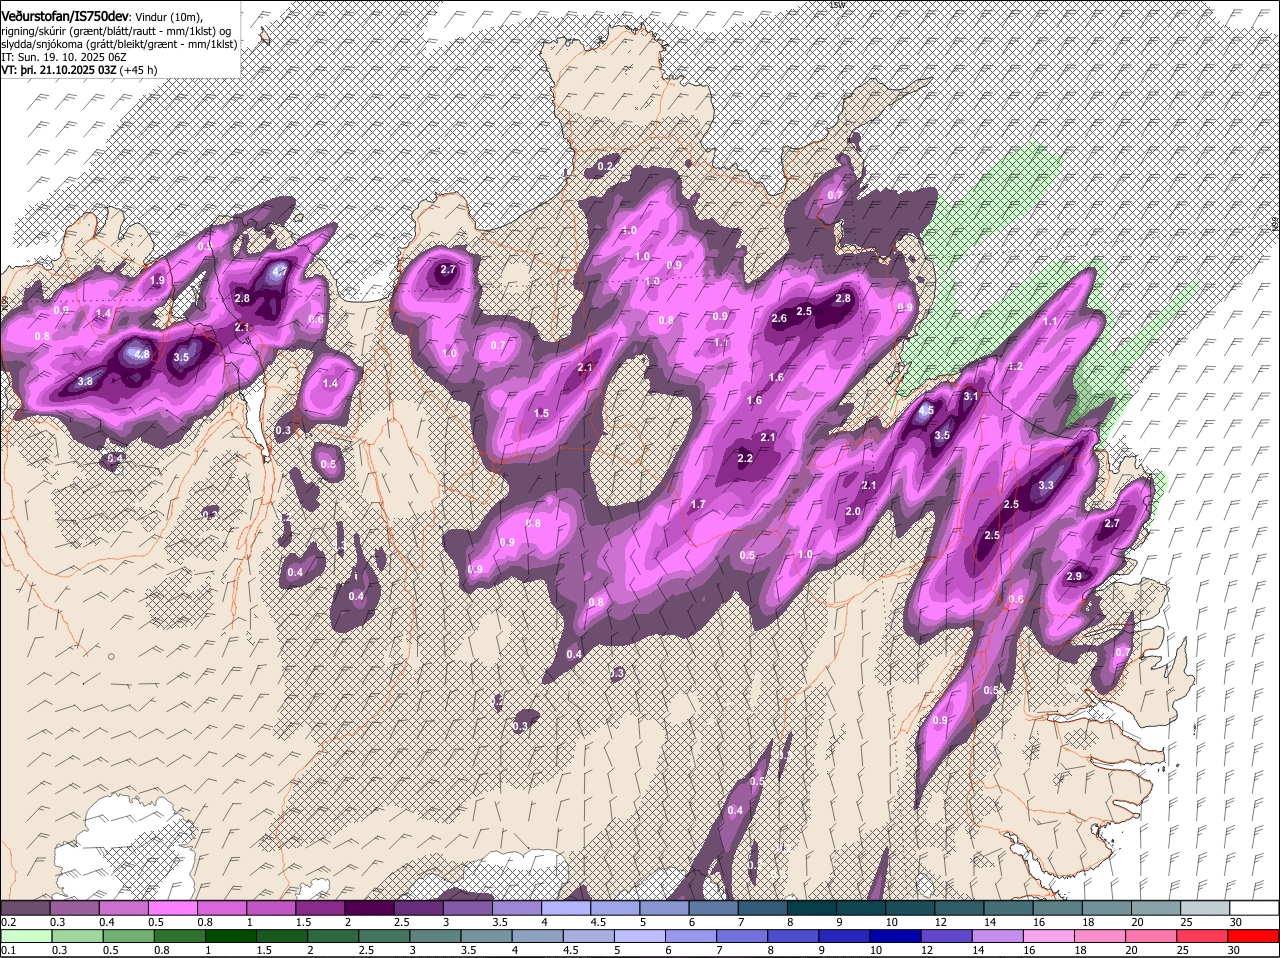Click the red-pink 25 rain legend swatch
The height and width of the screenshot is (958, 1280).
(1203, 936)
